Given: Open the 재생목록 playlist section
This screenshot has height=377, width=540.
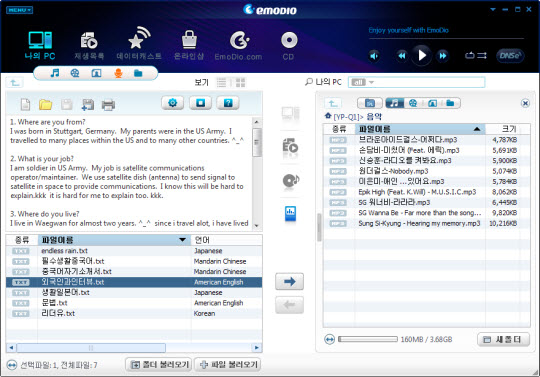Looking at the screenshot, I should coord(89,46).
